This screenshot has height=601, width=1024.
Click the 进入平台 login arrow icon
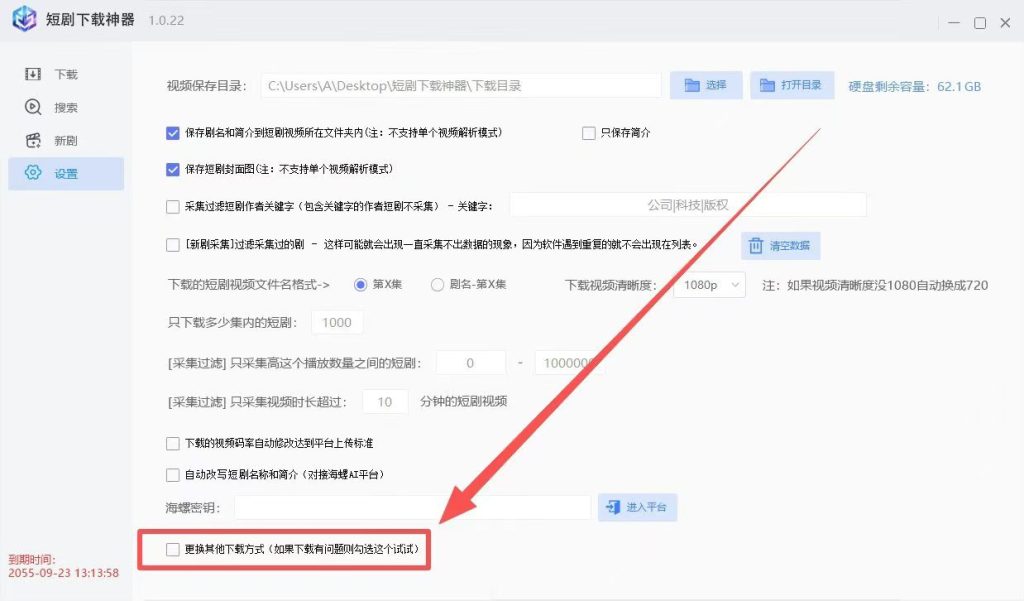613,507
